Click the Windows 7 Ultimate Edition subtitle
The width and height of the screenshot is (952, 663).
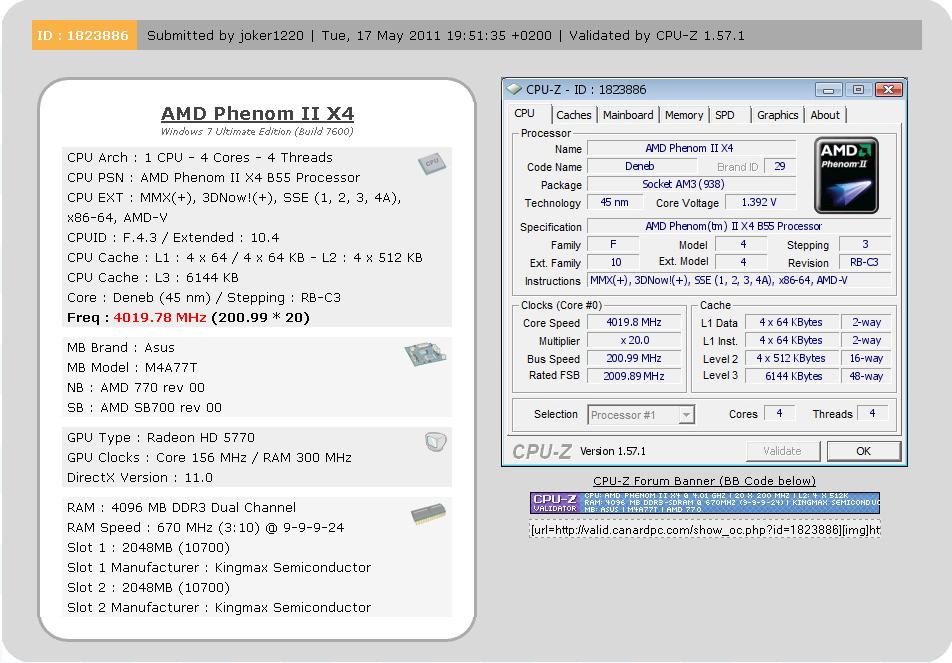click(257, 131)
